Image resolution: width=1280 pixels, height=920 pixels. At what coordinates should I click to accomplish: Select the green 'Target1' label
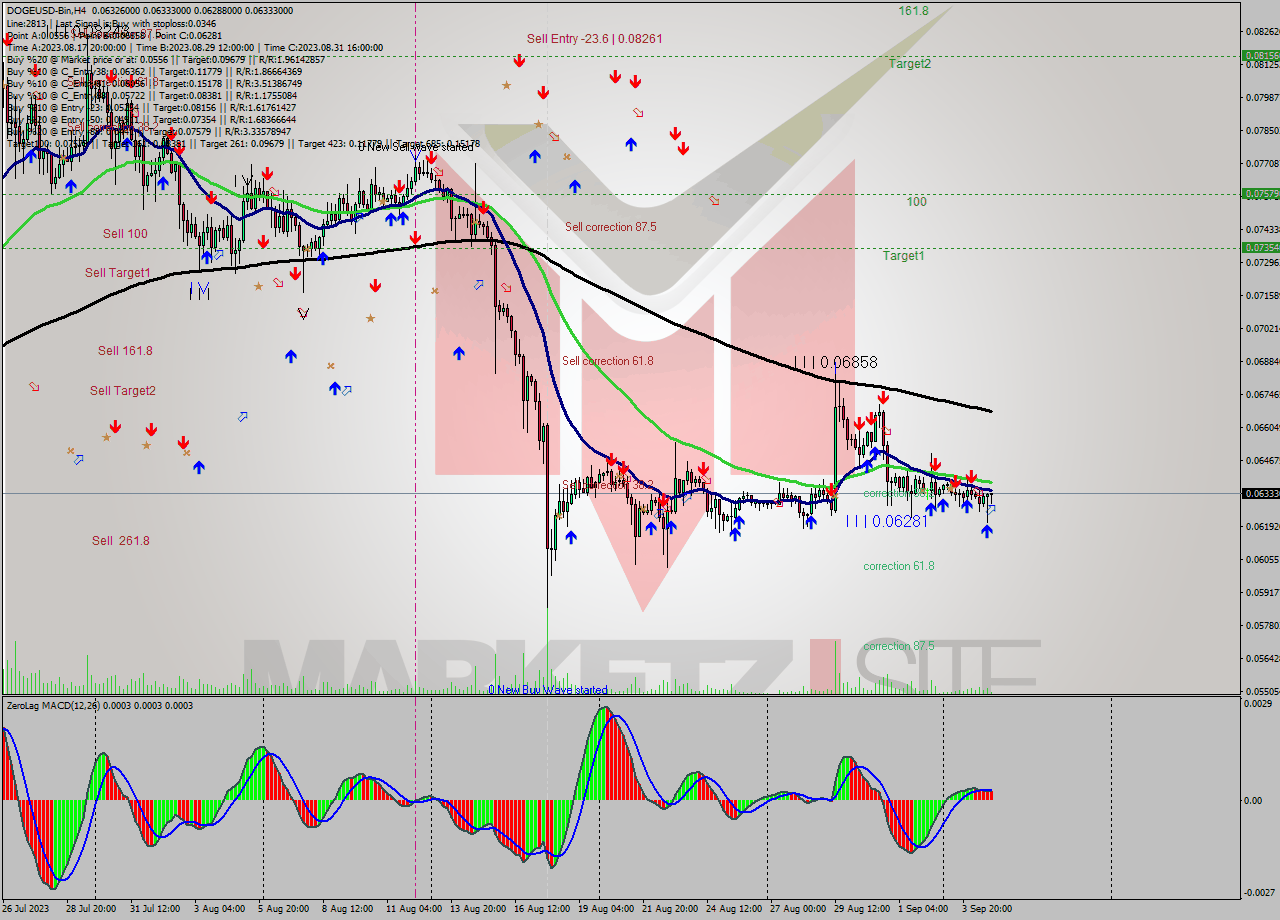tap(903, 256)
